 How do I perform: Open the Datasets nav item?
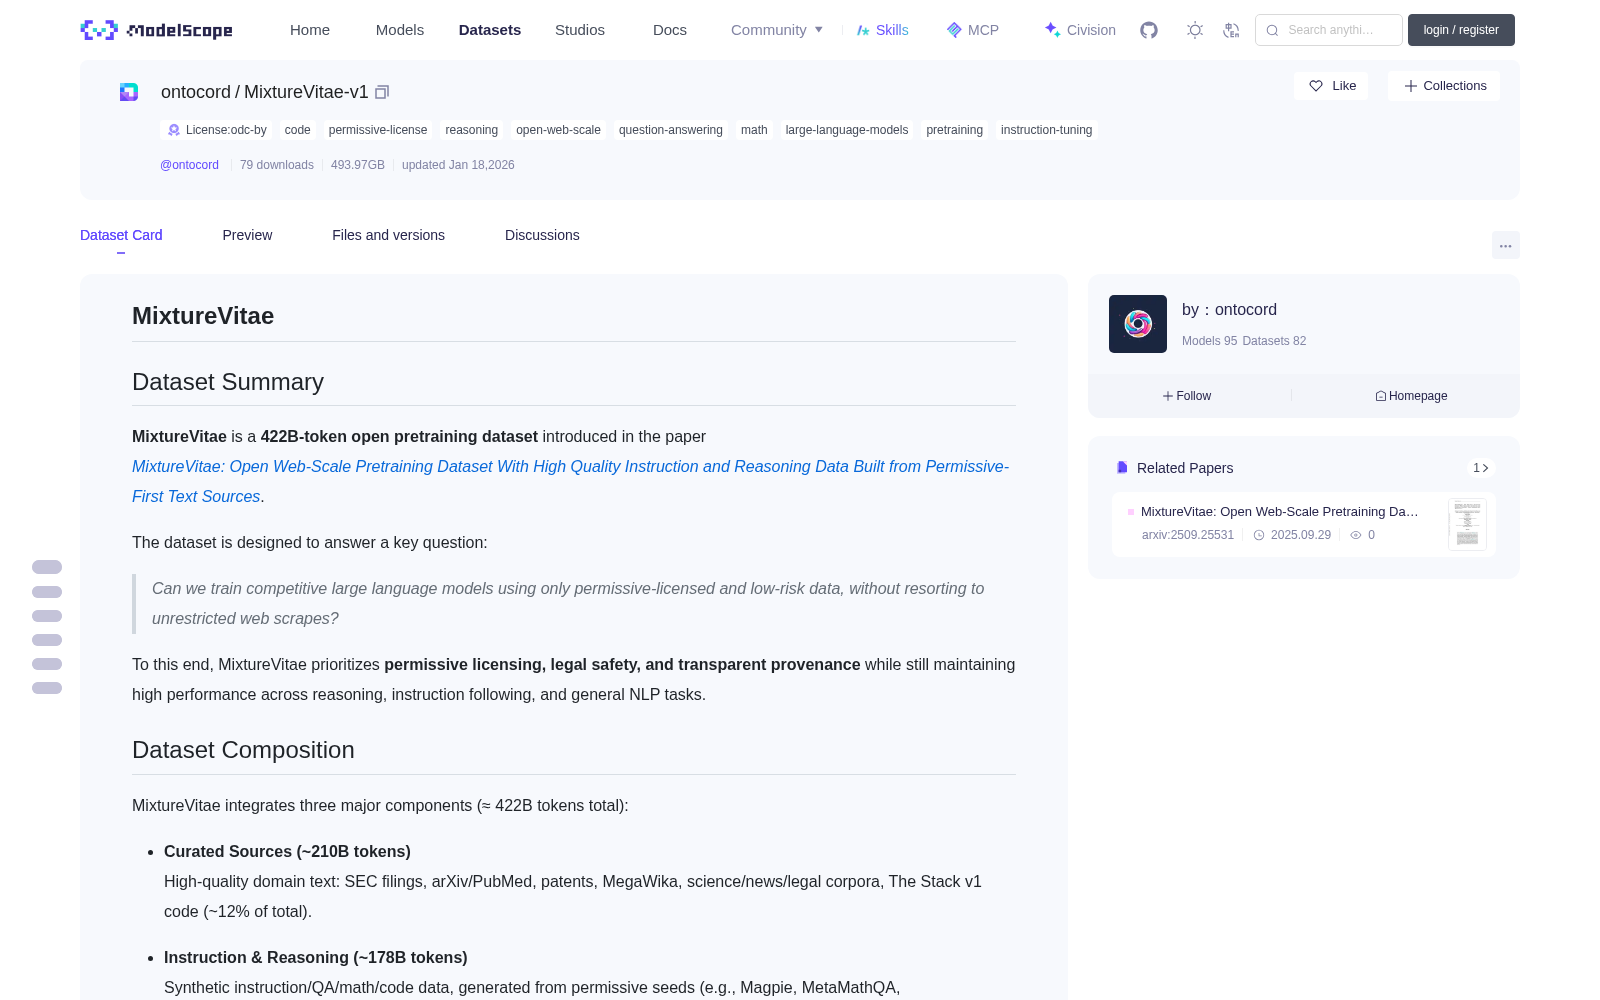click(490, 30)
